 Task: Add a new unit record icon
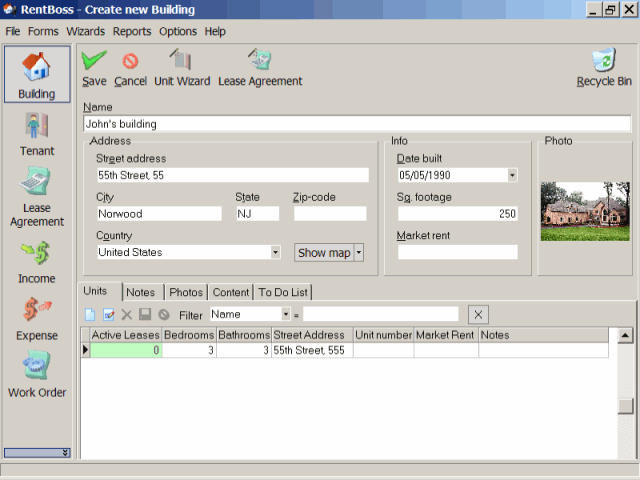(90, 315)
